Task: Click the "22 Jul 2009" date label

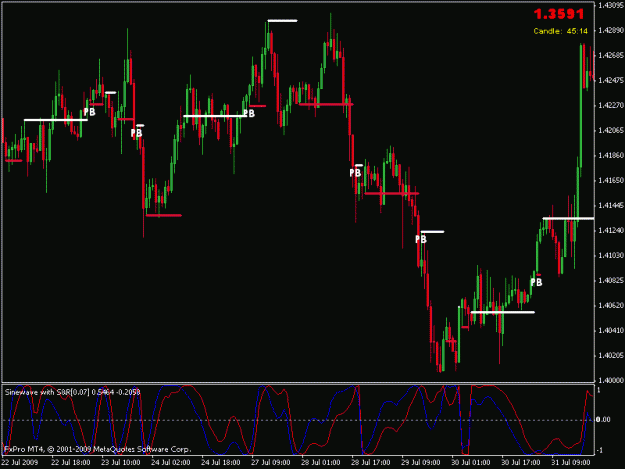Action: click(20, 463)
